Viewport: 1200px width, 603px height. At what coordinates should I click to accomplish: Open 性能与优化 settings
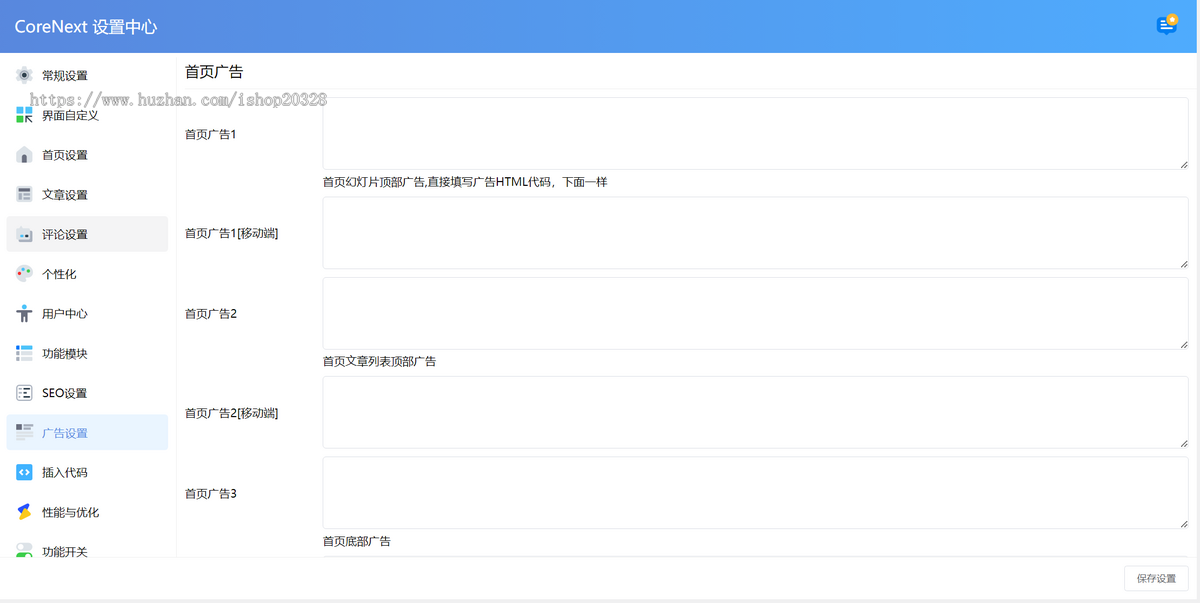pos(87,512)
